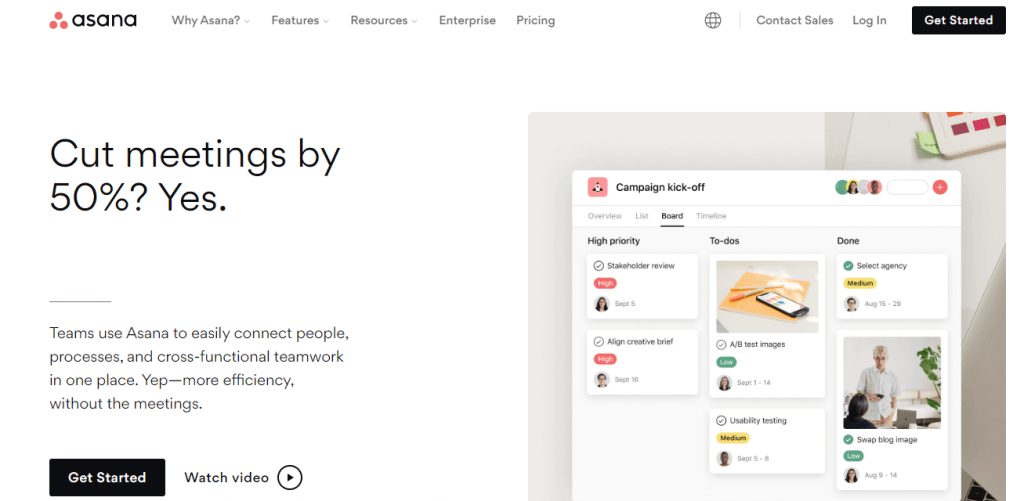Click the Cut meetings by 50% headline
This screenshot has height=501, width=1024.
tap(195, 175)
